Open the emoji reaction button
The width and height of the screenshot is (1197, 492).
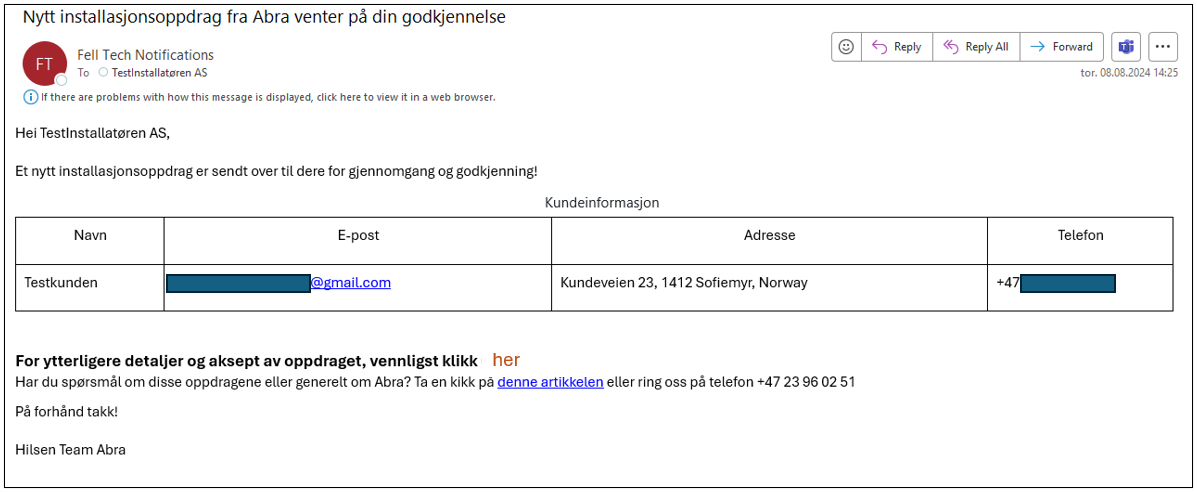846,47
